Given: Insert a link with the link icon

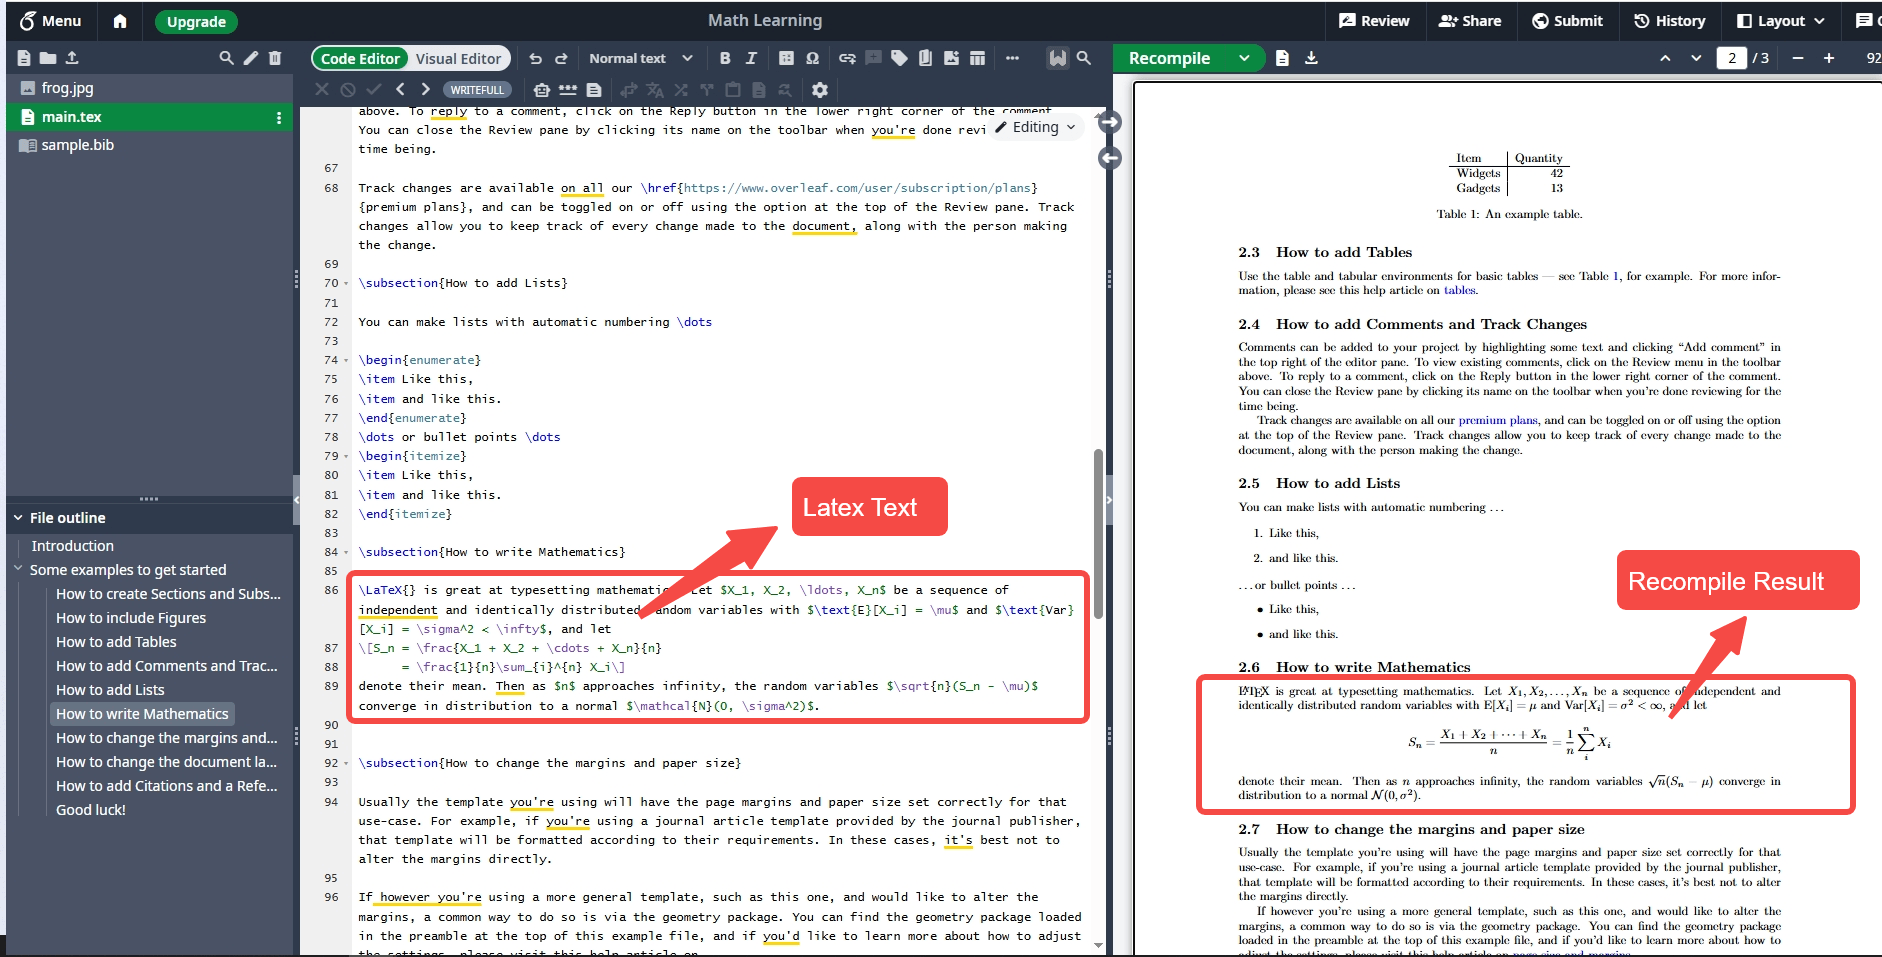Looking at the screenshot, I should [847, 58].
